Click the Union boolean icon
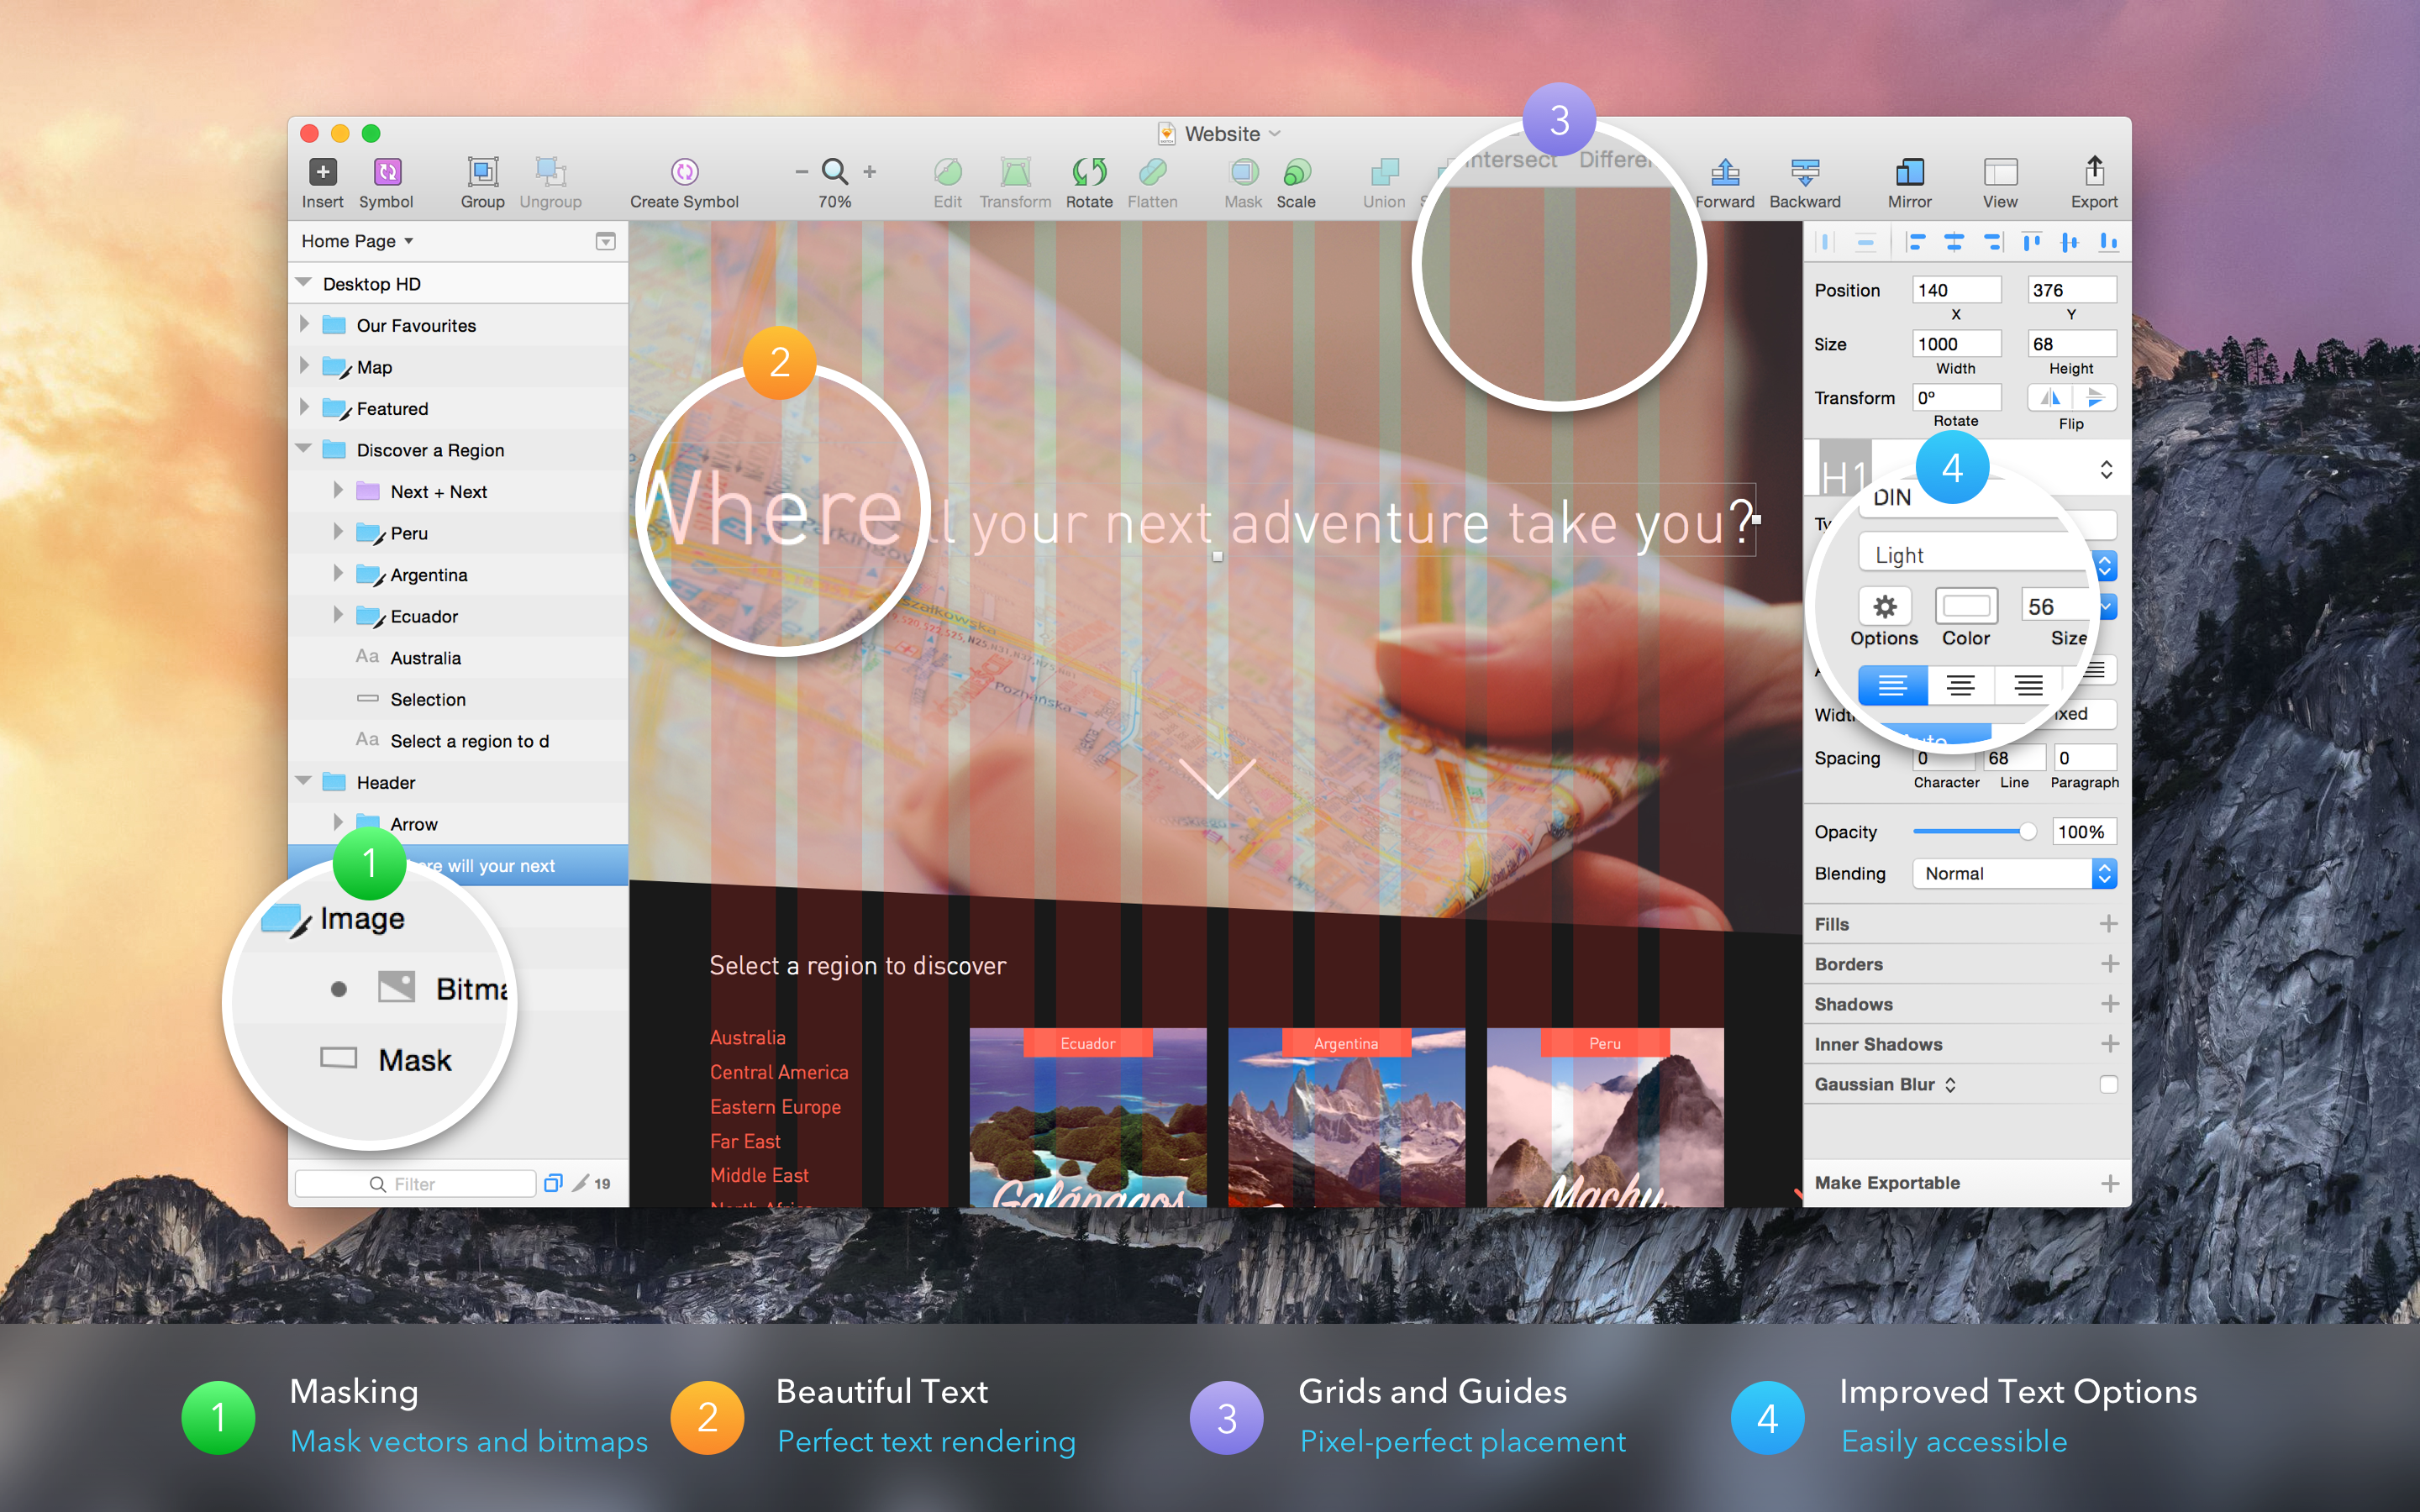The image size is (2420, 1512). (1384, 172)
